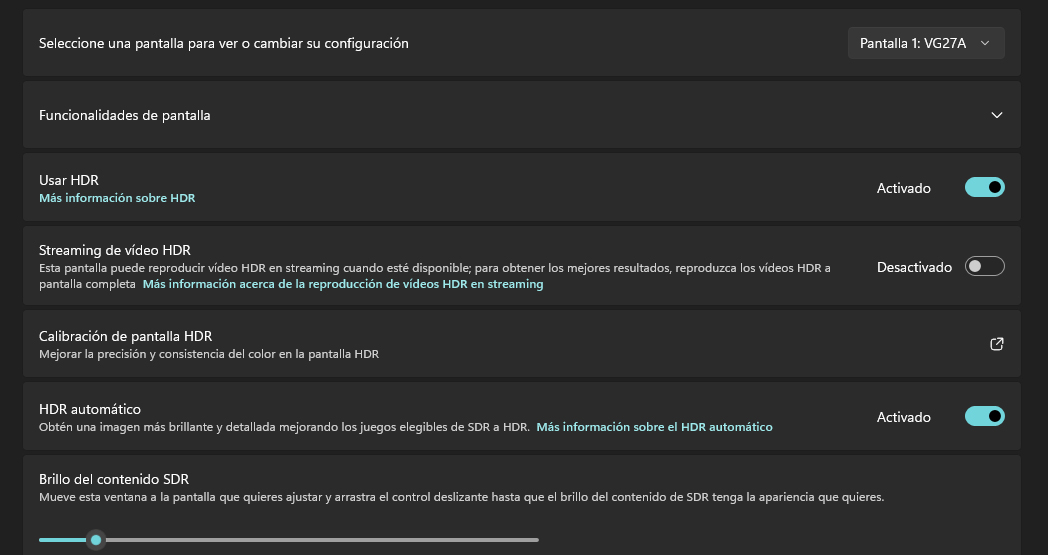Turn off the Usar HDR toggle
Screen dimensions: 1048x555
click(x=985, y=187)
